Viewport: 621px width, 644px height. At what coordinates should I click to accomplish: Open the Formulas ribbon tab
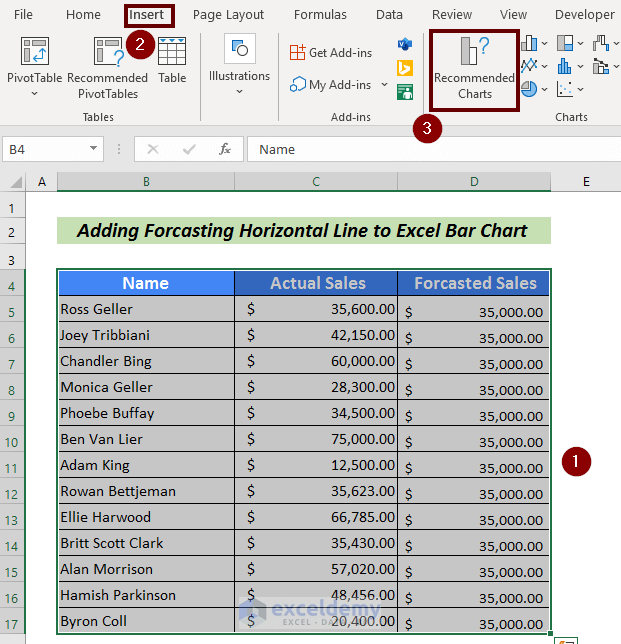coord(320,15)
